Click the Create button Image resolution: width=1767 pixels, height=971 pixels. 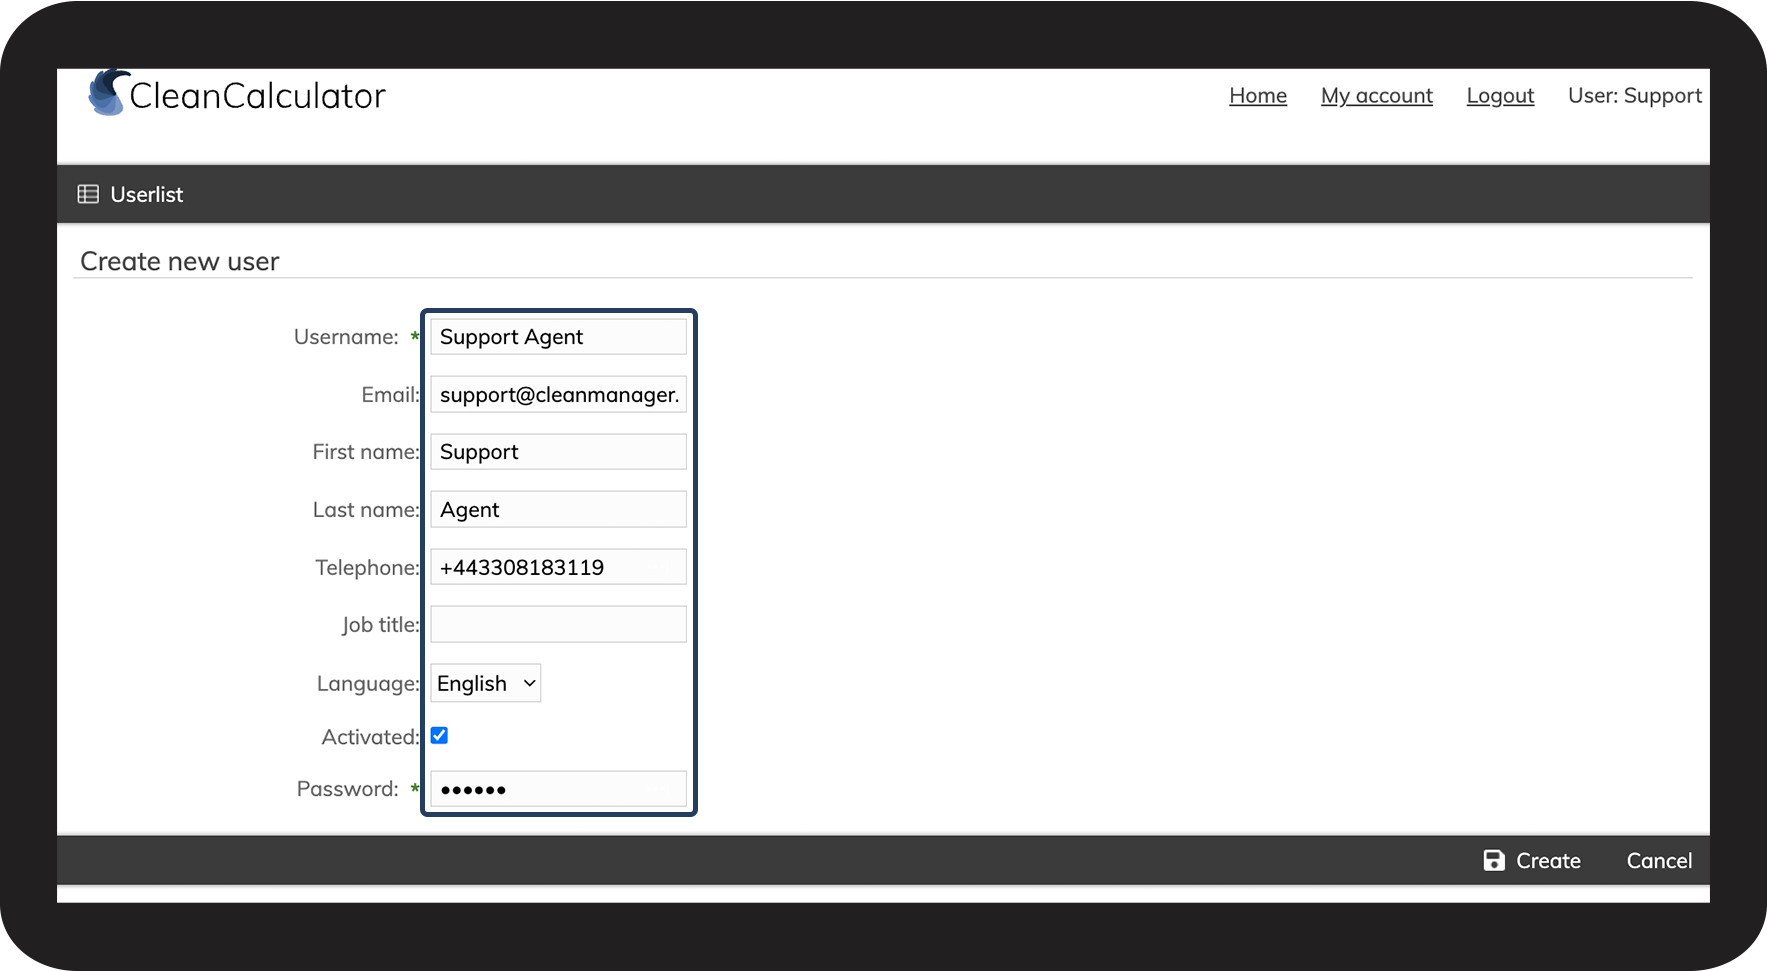click(1532, 860)
